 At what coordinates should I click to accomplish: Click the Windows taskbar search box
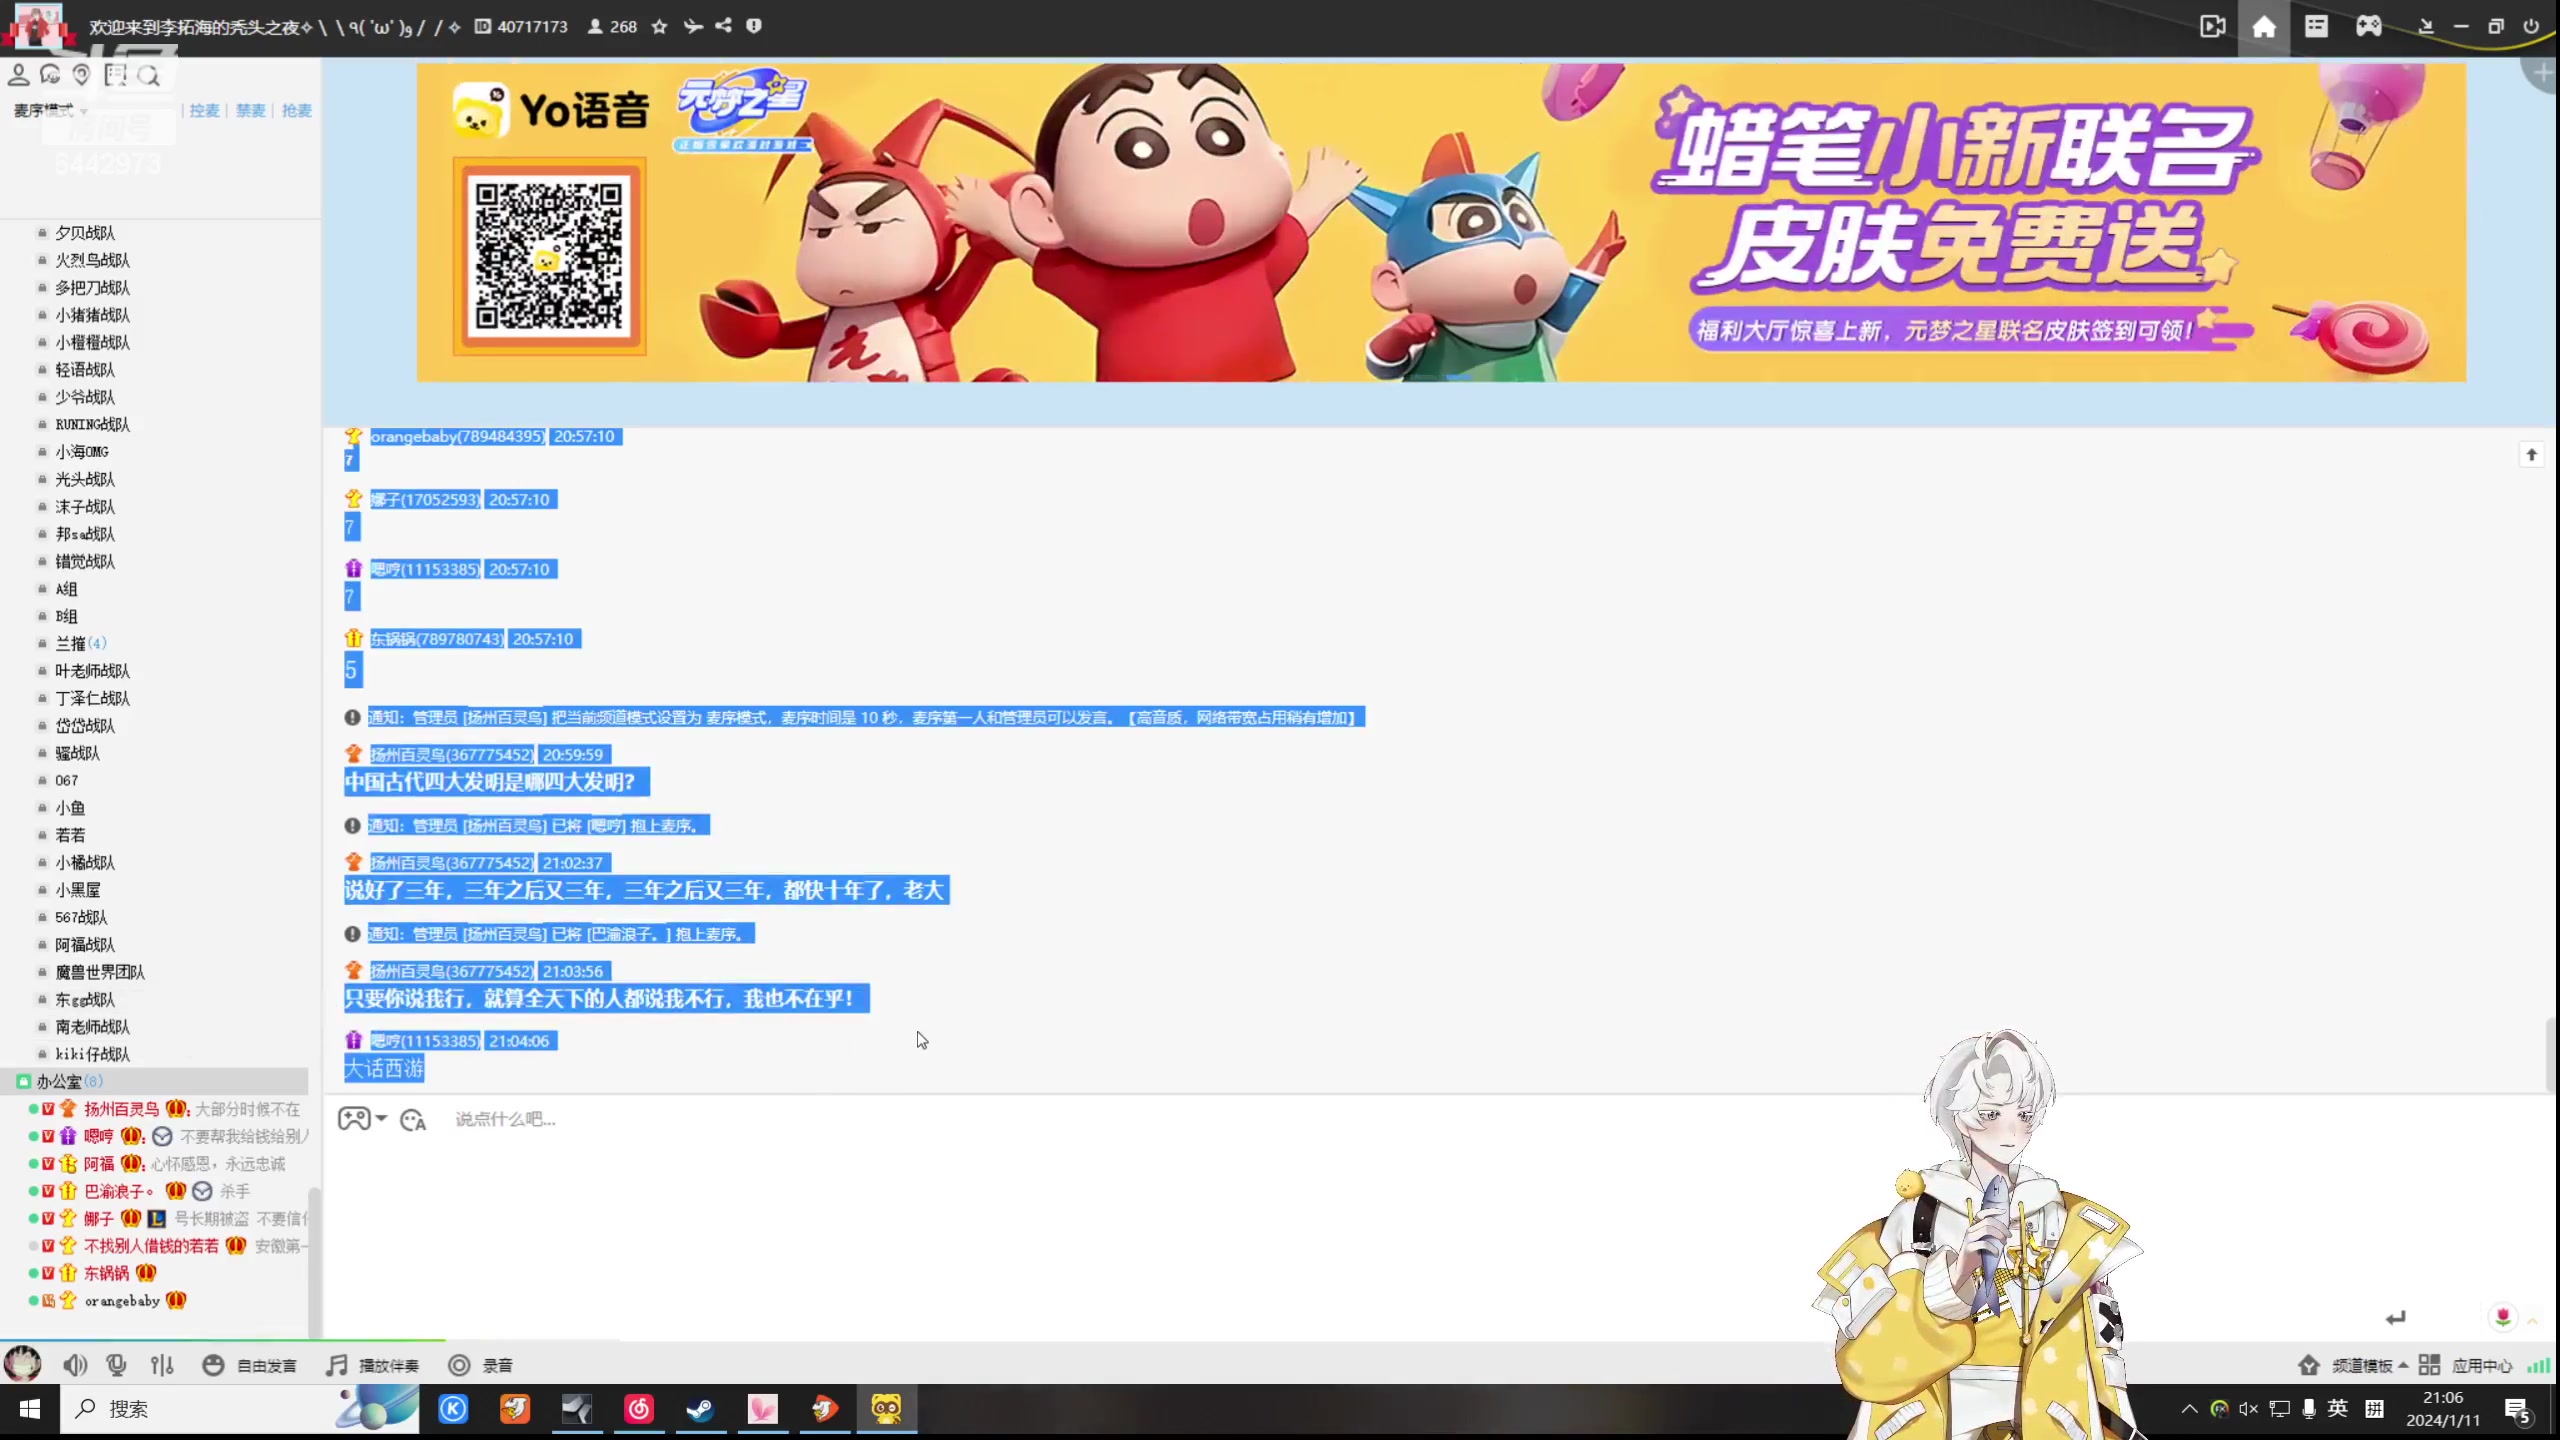pyautogui.click(x=240, y=1409)
